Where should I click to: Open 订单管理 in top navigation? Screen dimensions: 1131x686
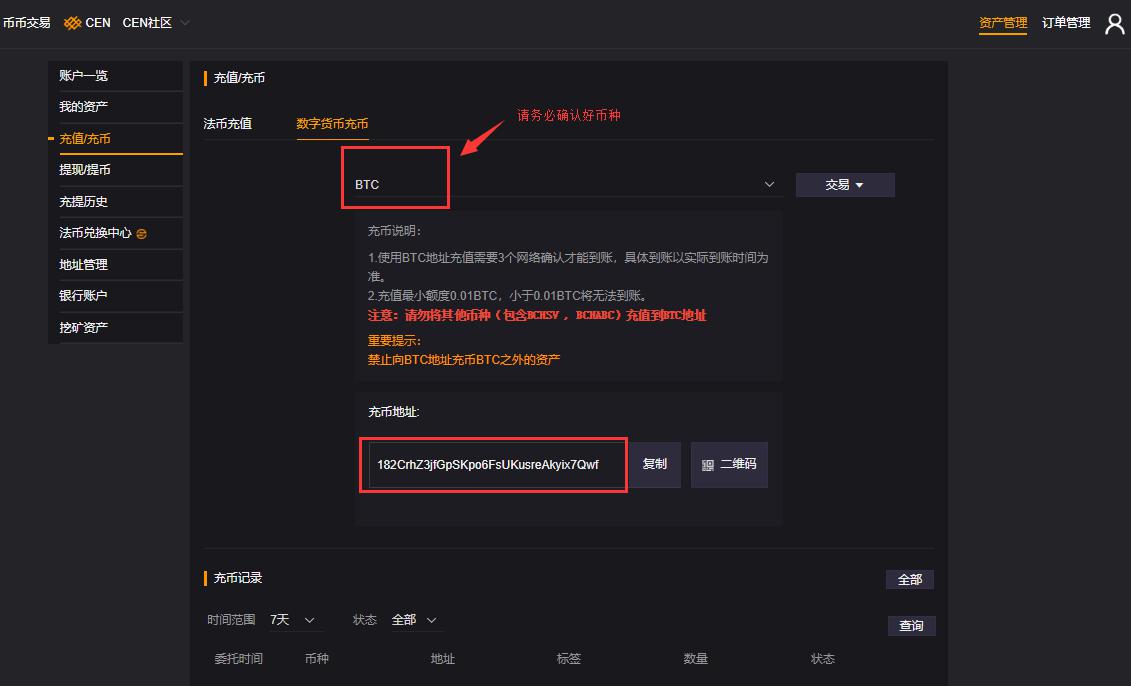(1065, 23)
